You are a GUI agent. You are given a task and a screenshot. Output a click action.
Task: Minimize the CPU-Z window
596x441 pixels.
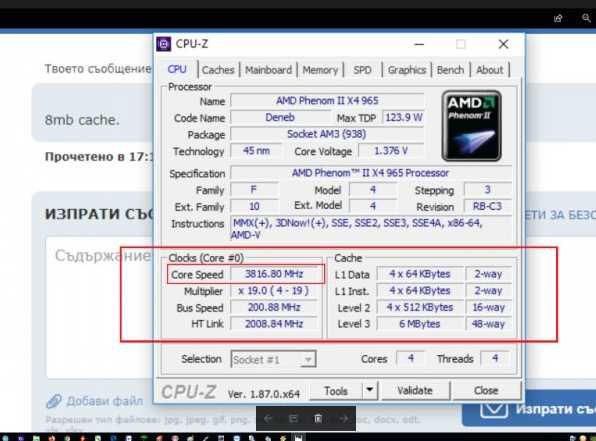pyautogui.click(x=419, y=44)
